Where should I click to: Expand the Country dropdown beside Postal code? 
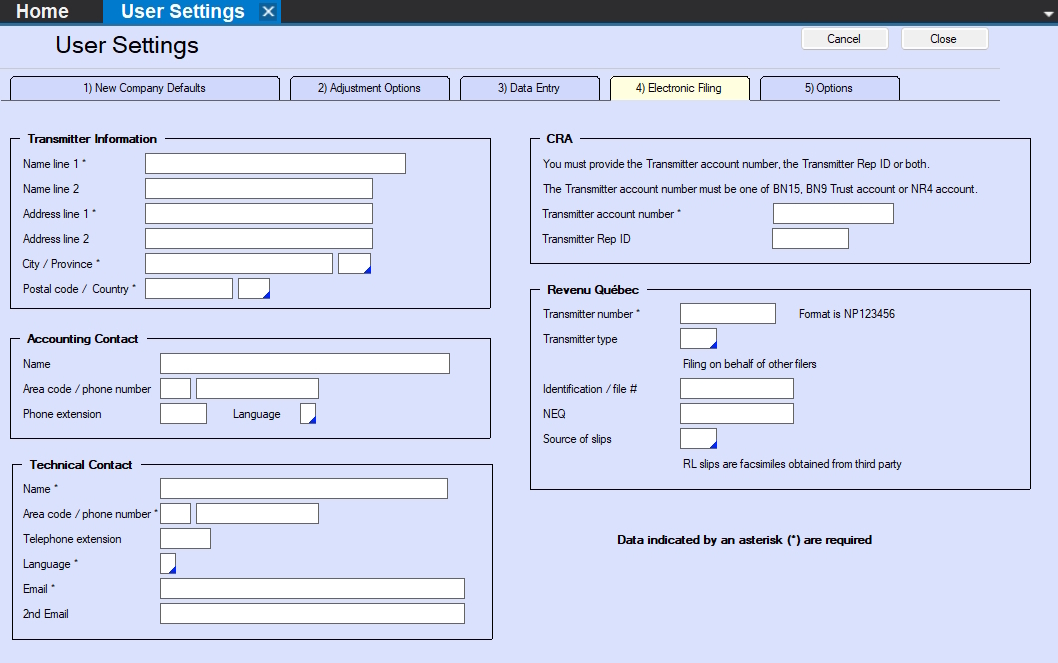click(254, 289)
